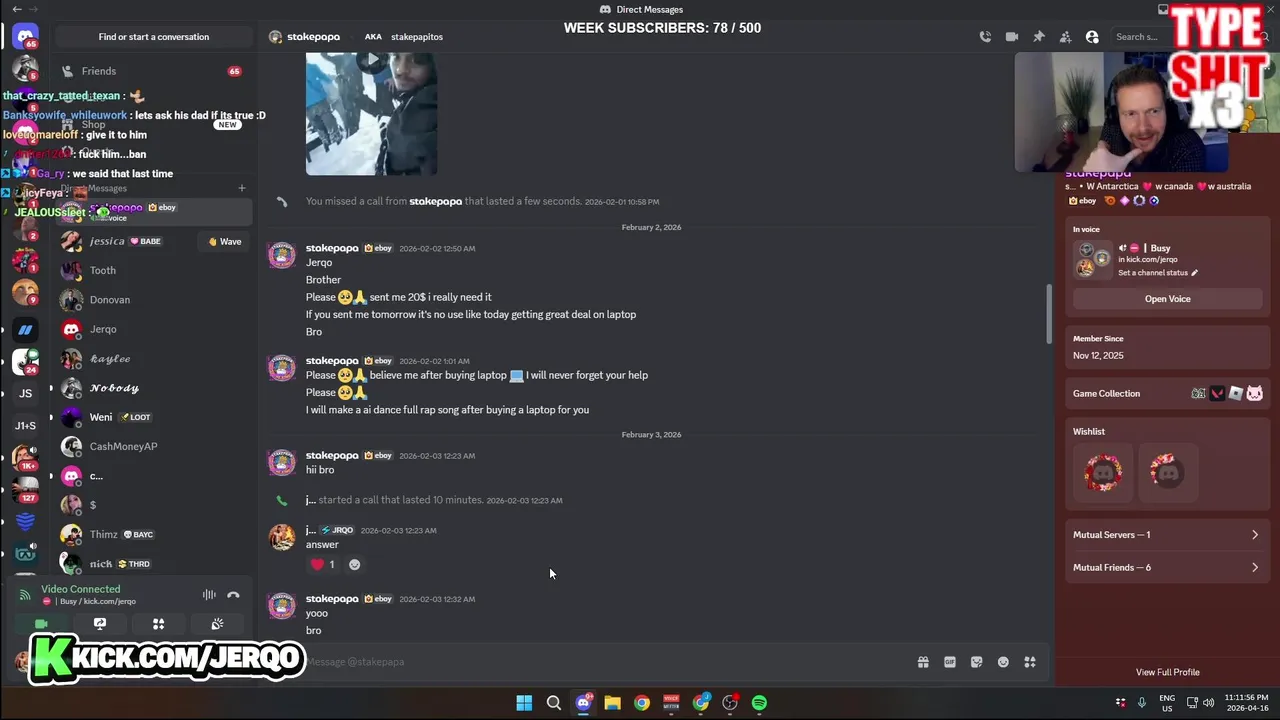This screenshot has height=720, width=1280.
Task: Create a new DM plus icon
Action: coord(241,188)
